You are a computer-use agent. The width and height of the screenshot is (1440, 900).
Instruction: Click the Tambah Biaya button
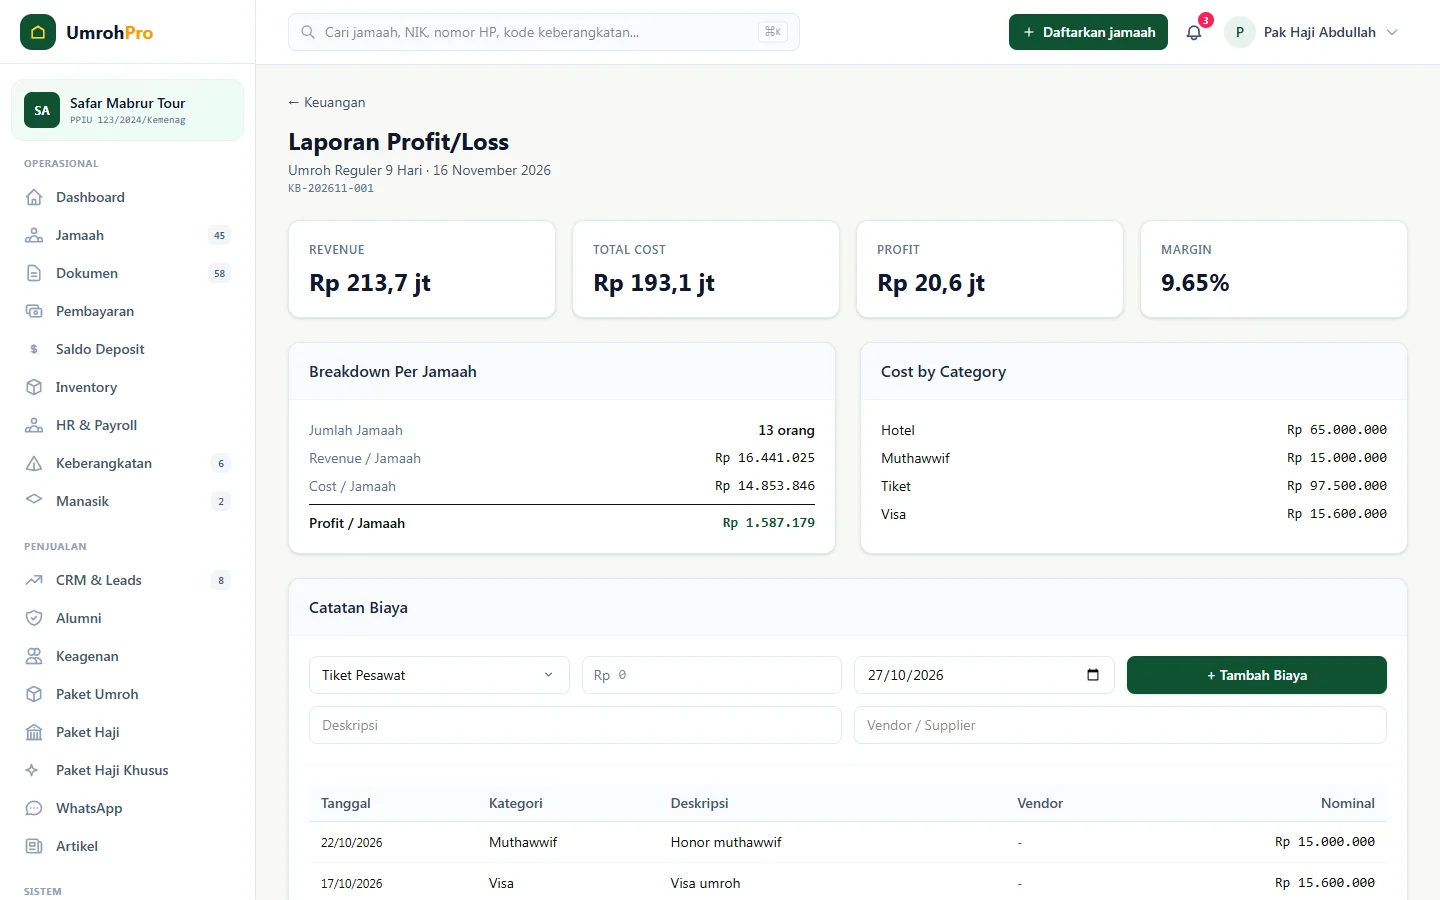tap(1257, 675)
